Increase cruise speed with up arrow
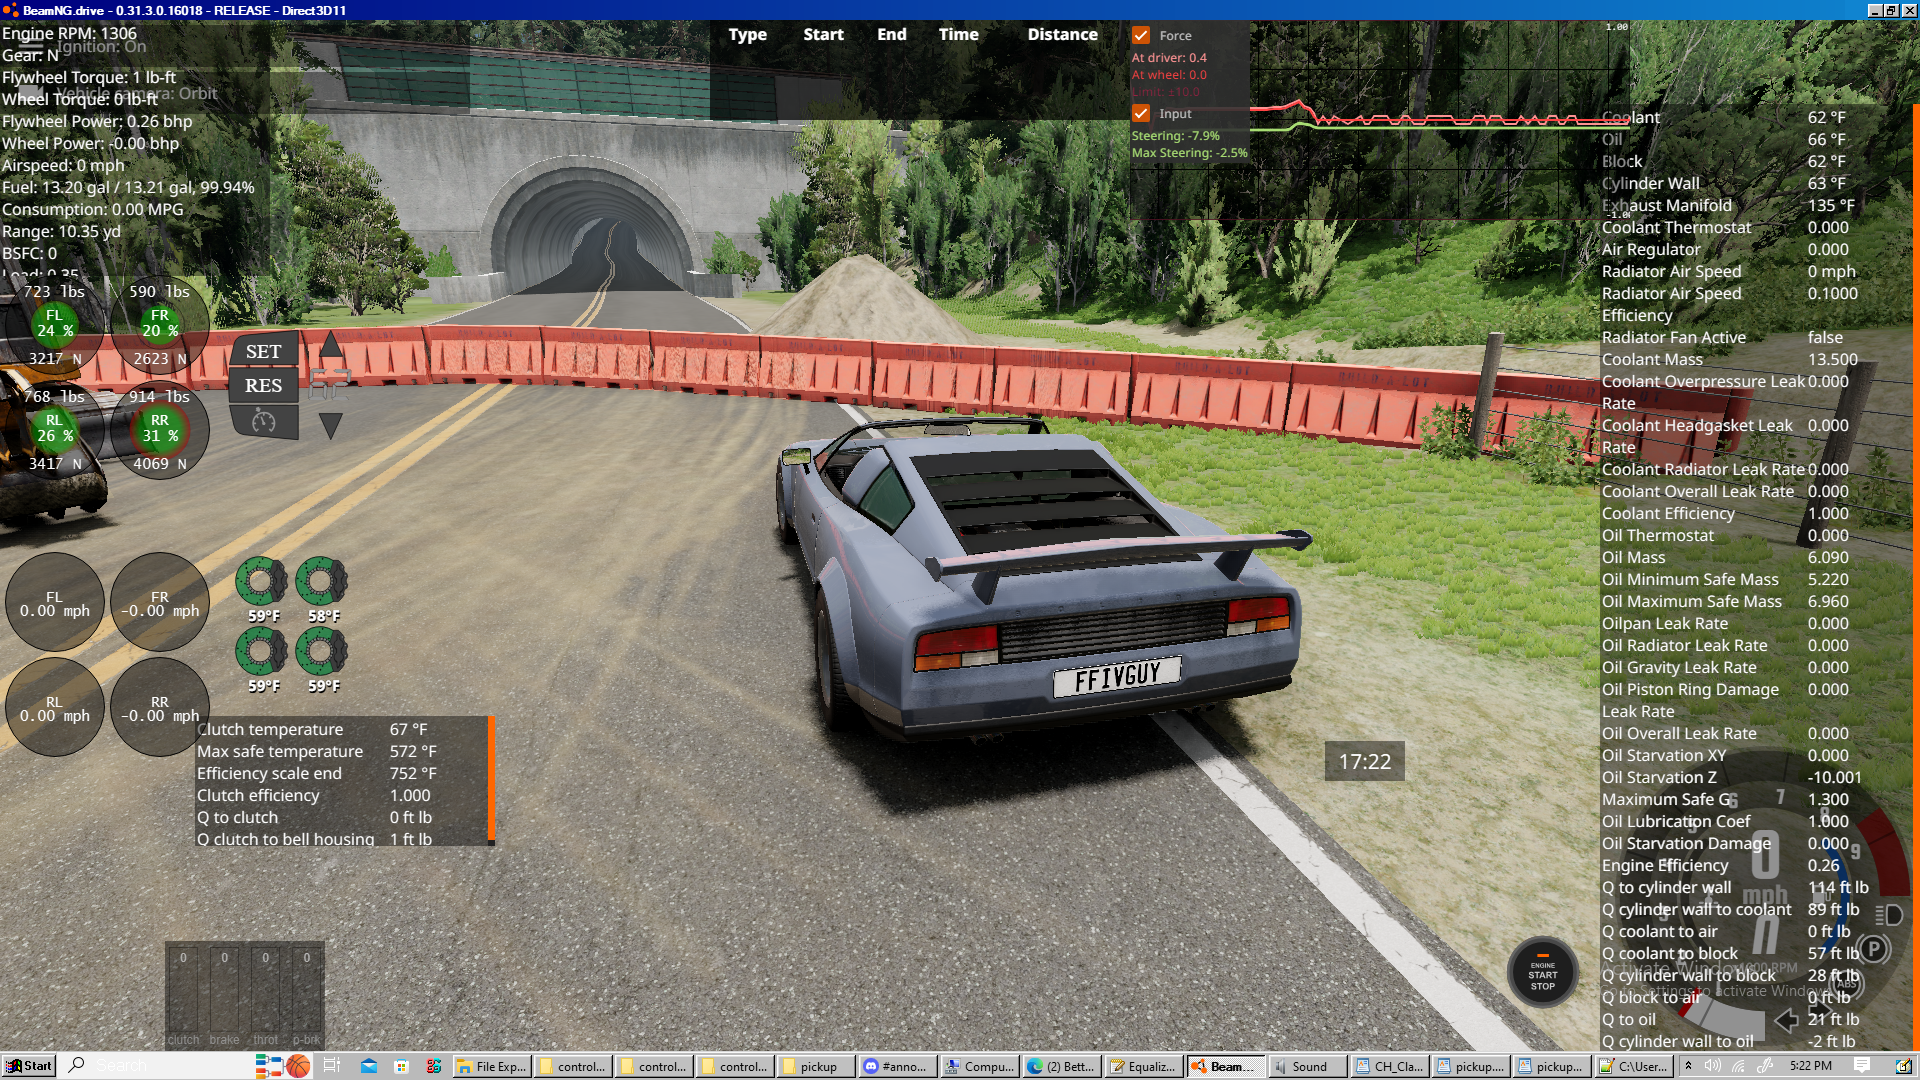This screenshot has height=1080, width=1920. [331, 346]
